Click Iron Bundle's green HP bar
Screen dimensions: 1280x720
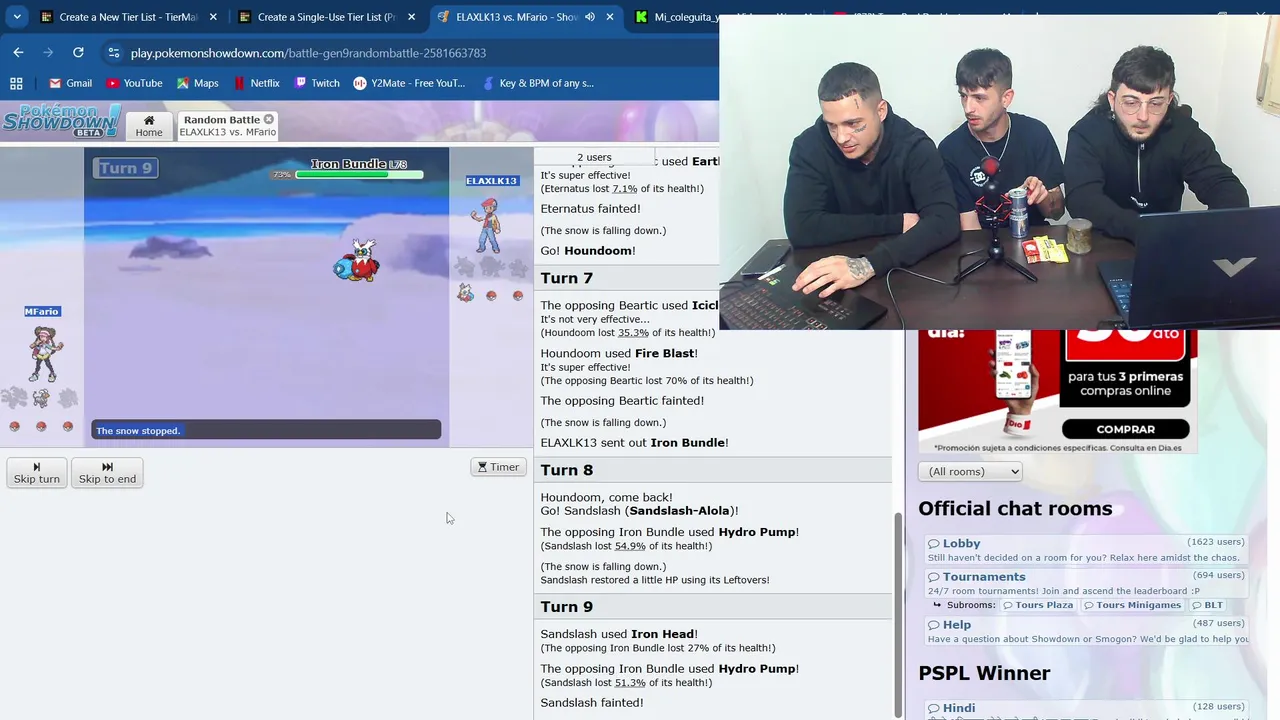point(359,175)
